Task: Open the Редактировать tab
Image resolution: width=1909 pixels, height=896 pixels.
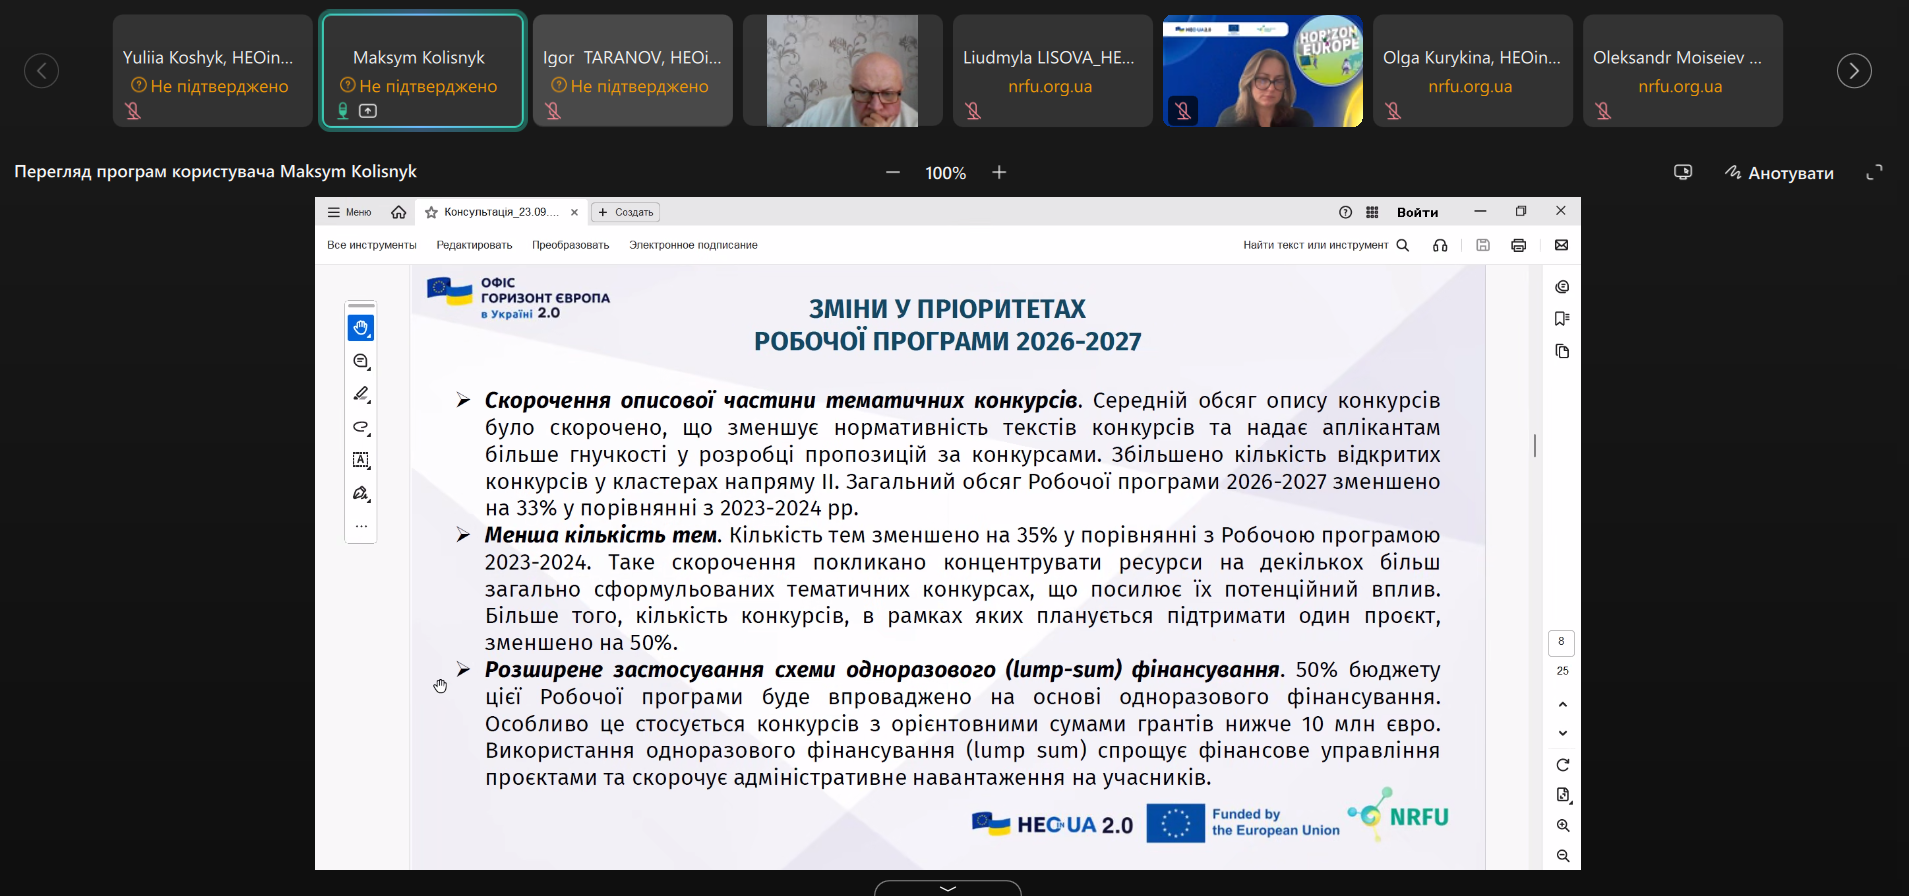Action: tap(474, 245)
